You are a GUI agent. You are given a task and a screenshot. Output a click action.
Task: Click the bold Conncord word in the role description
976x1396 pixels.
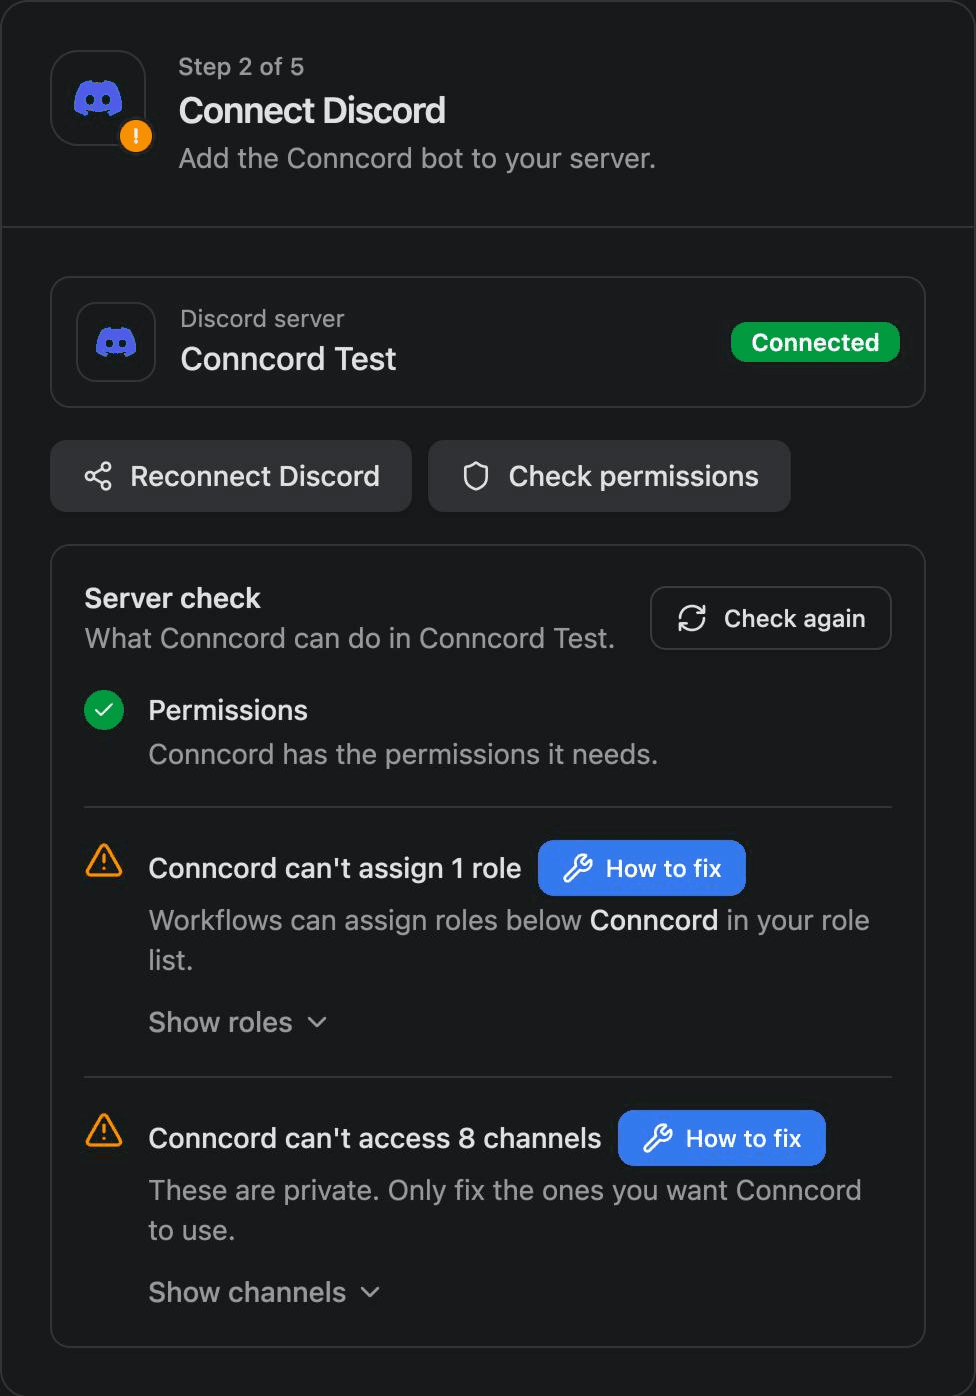pyautogui.click(x=654, y=920)
